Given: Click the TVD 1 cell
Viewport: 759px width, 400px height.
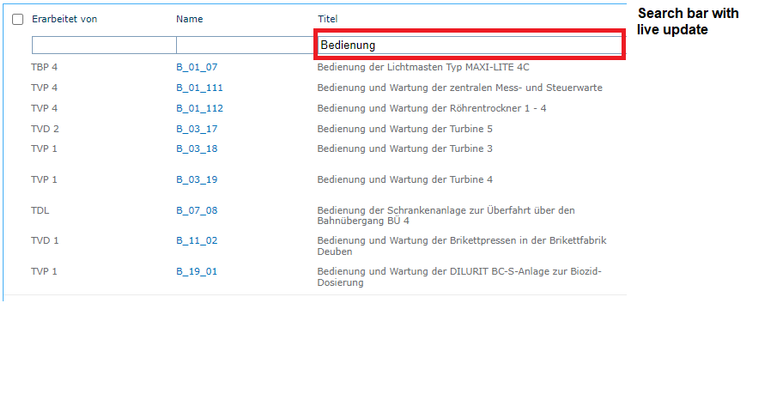Looking at the screenshot, I should click(x=45, y=241).
